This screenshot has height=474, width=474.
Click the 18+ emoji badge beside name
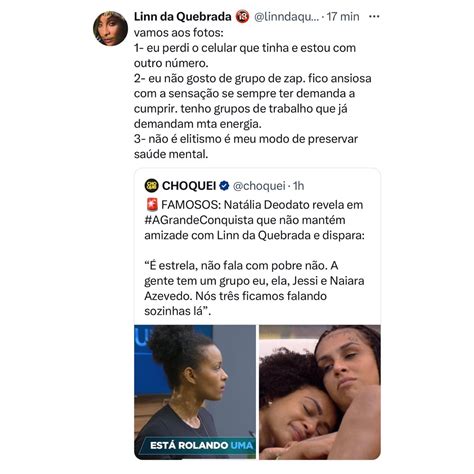[x=242, y=17]
